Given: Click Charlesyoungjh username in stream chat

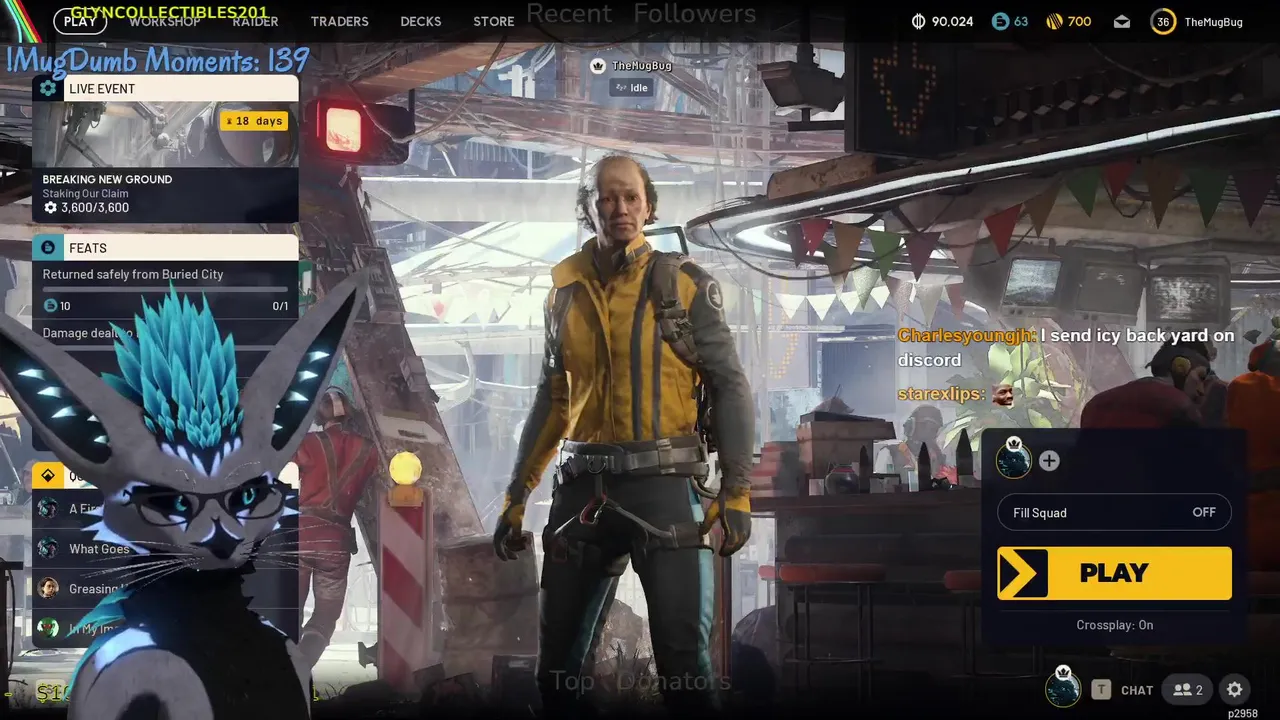Looking at the screenshot, I should pyautogui.click(x=966, y=336).
